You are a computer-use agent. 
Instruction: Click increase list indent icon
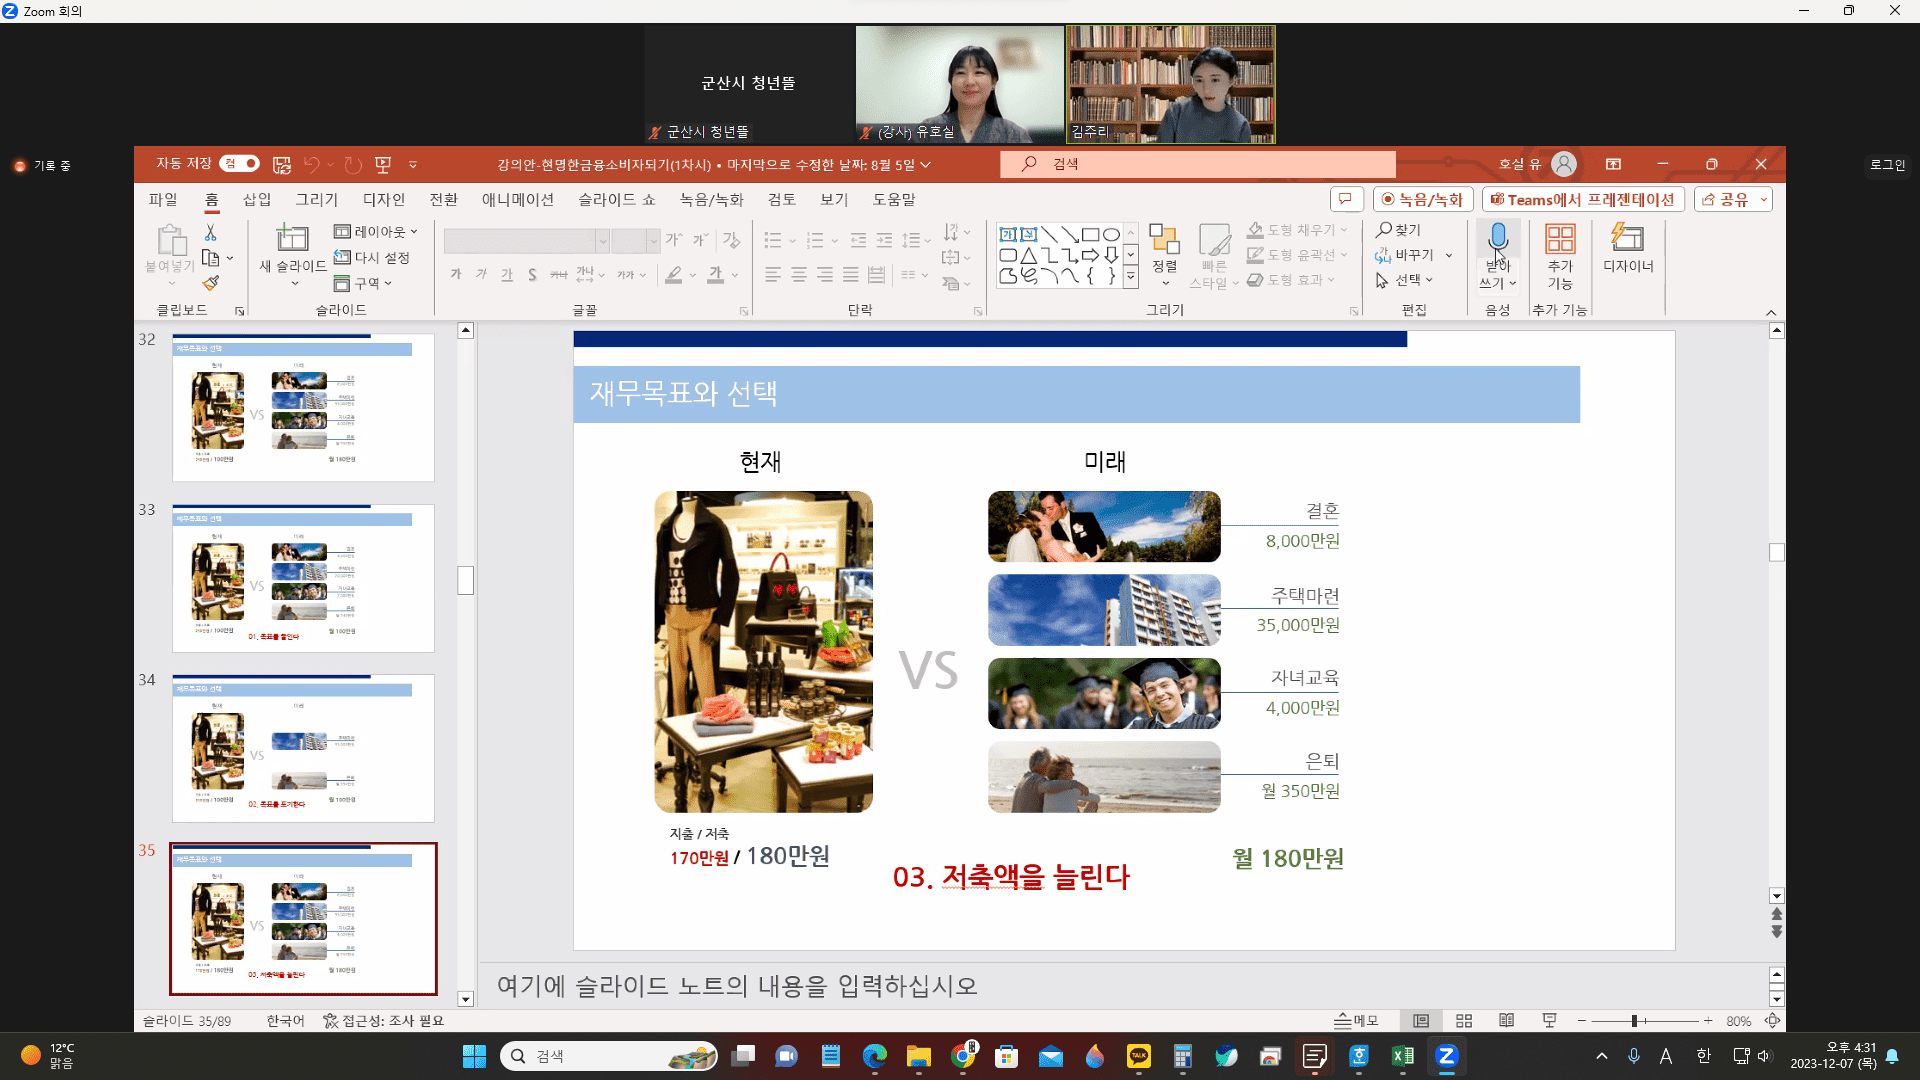pyautogui.click(x=884, y=240)
